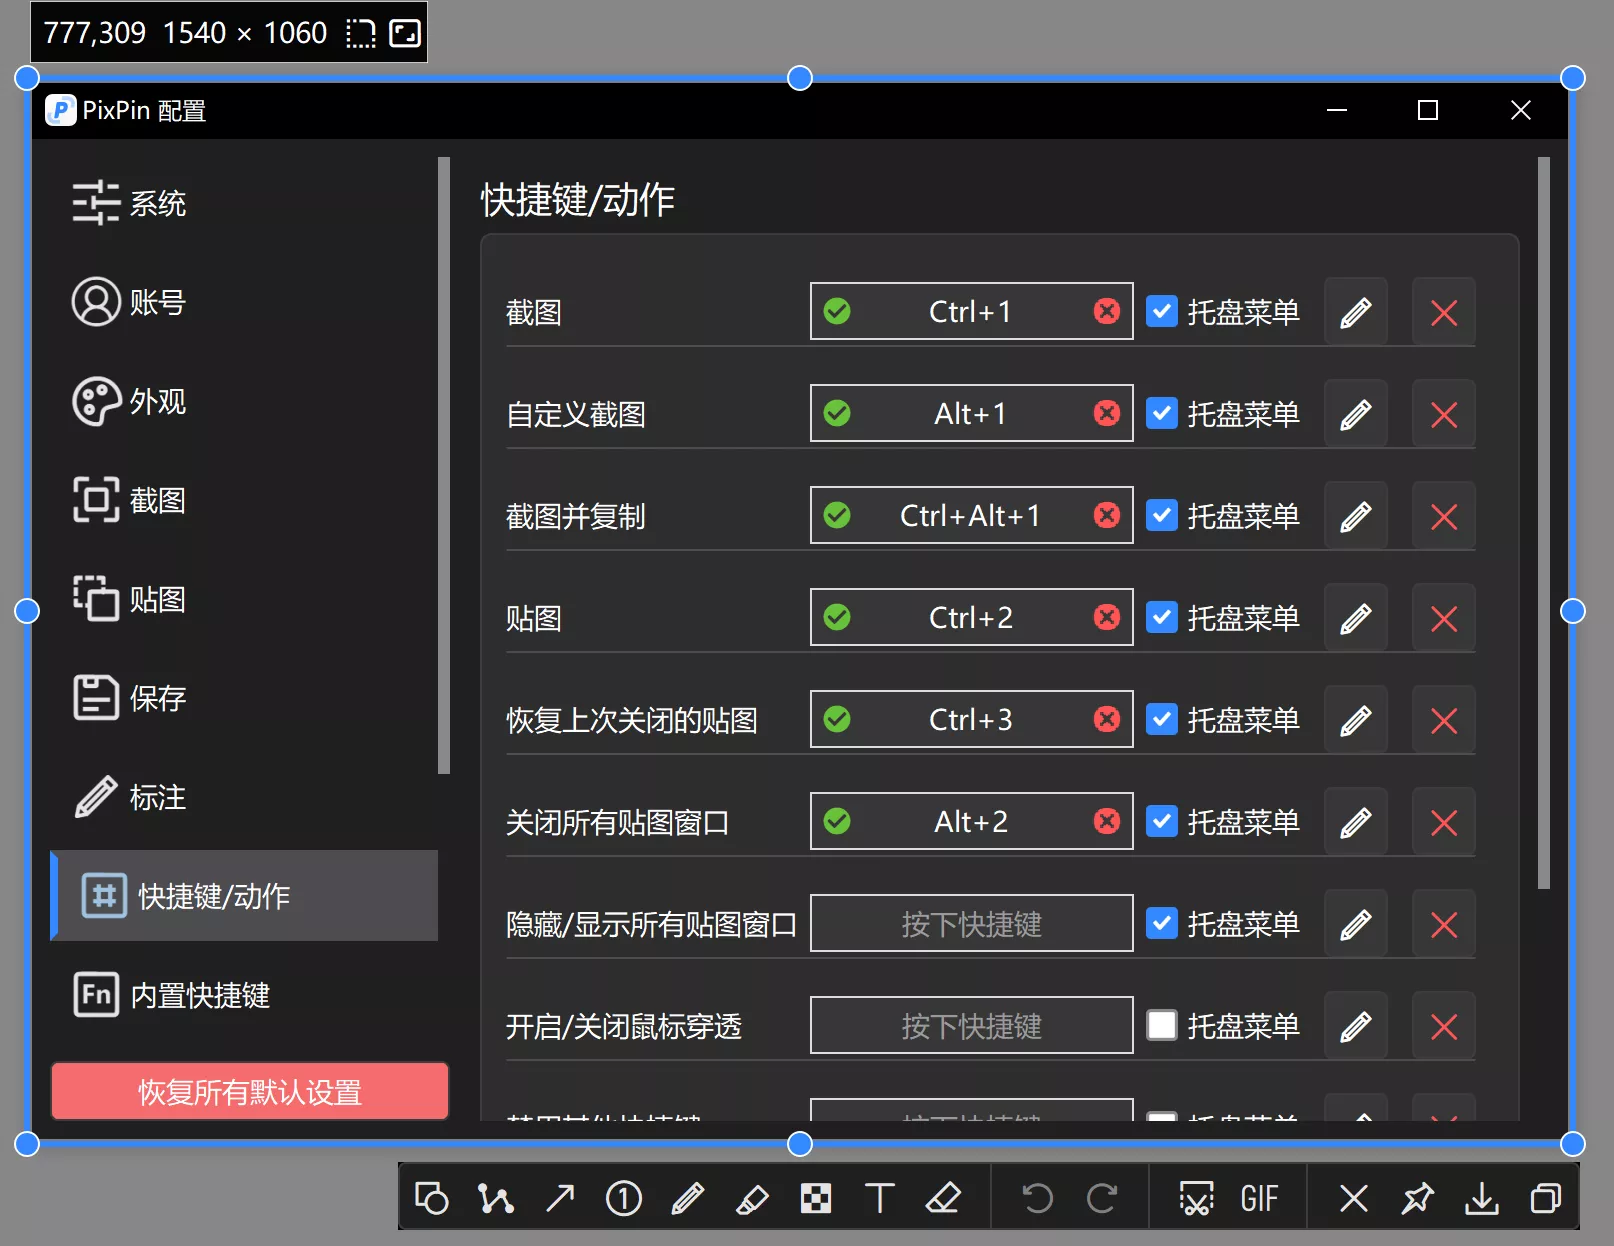
Task: Uncheck 托盘菜单 for the 贴图 shortcut
Action: click(1162, 617)
